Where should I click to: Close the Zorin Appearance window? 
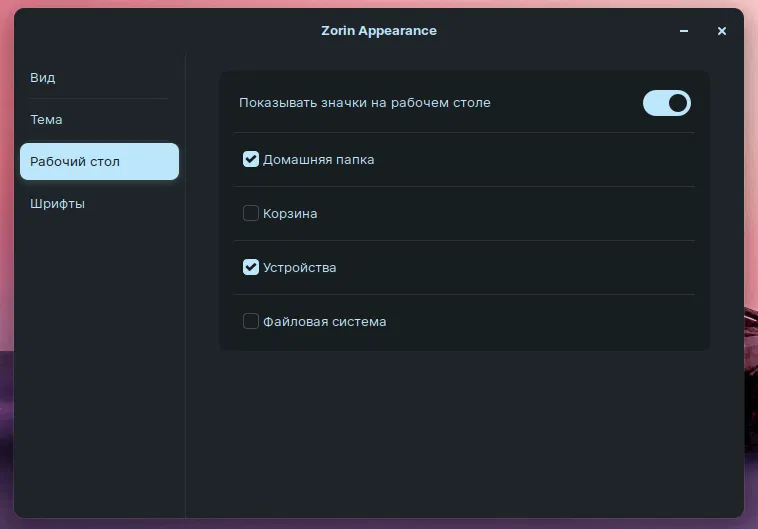[721, 31]
